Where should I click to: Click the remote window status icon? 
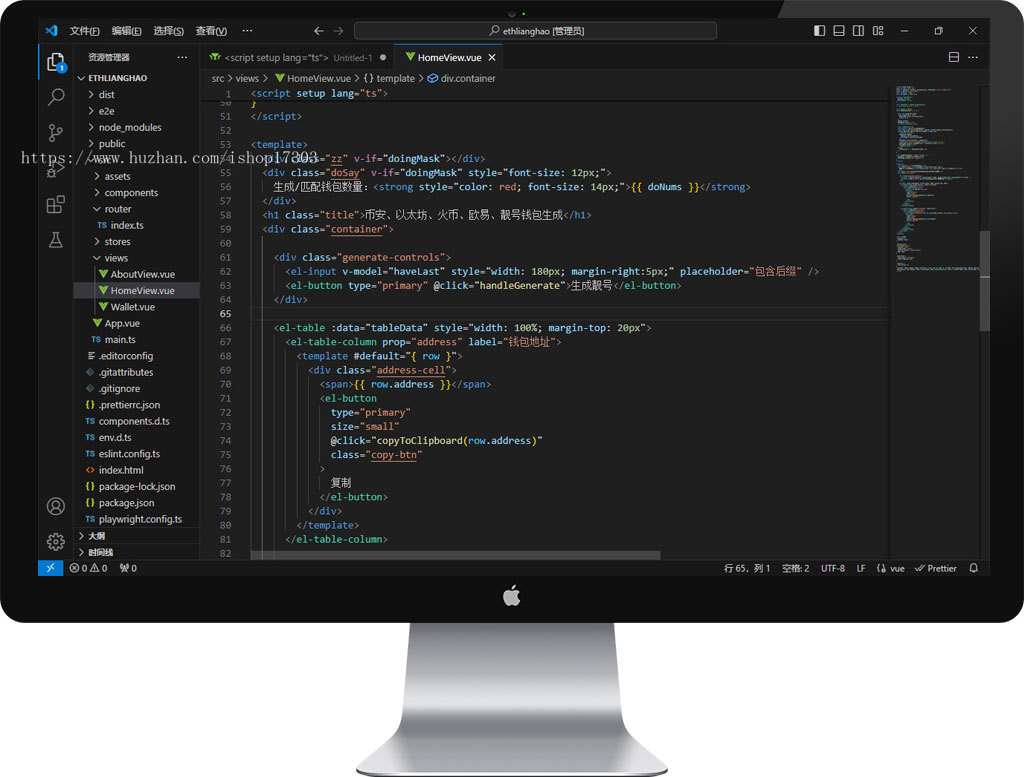(x=50, y=568)
